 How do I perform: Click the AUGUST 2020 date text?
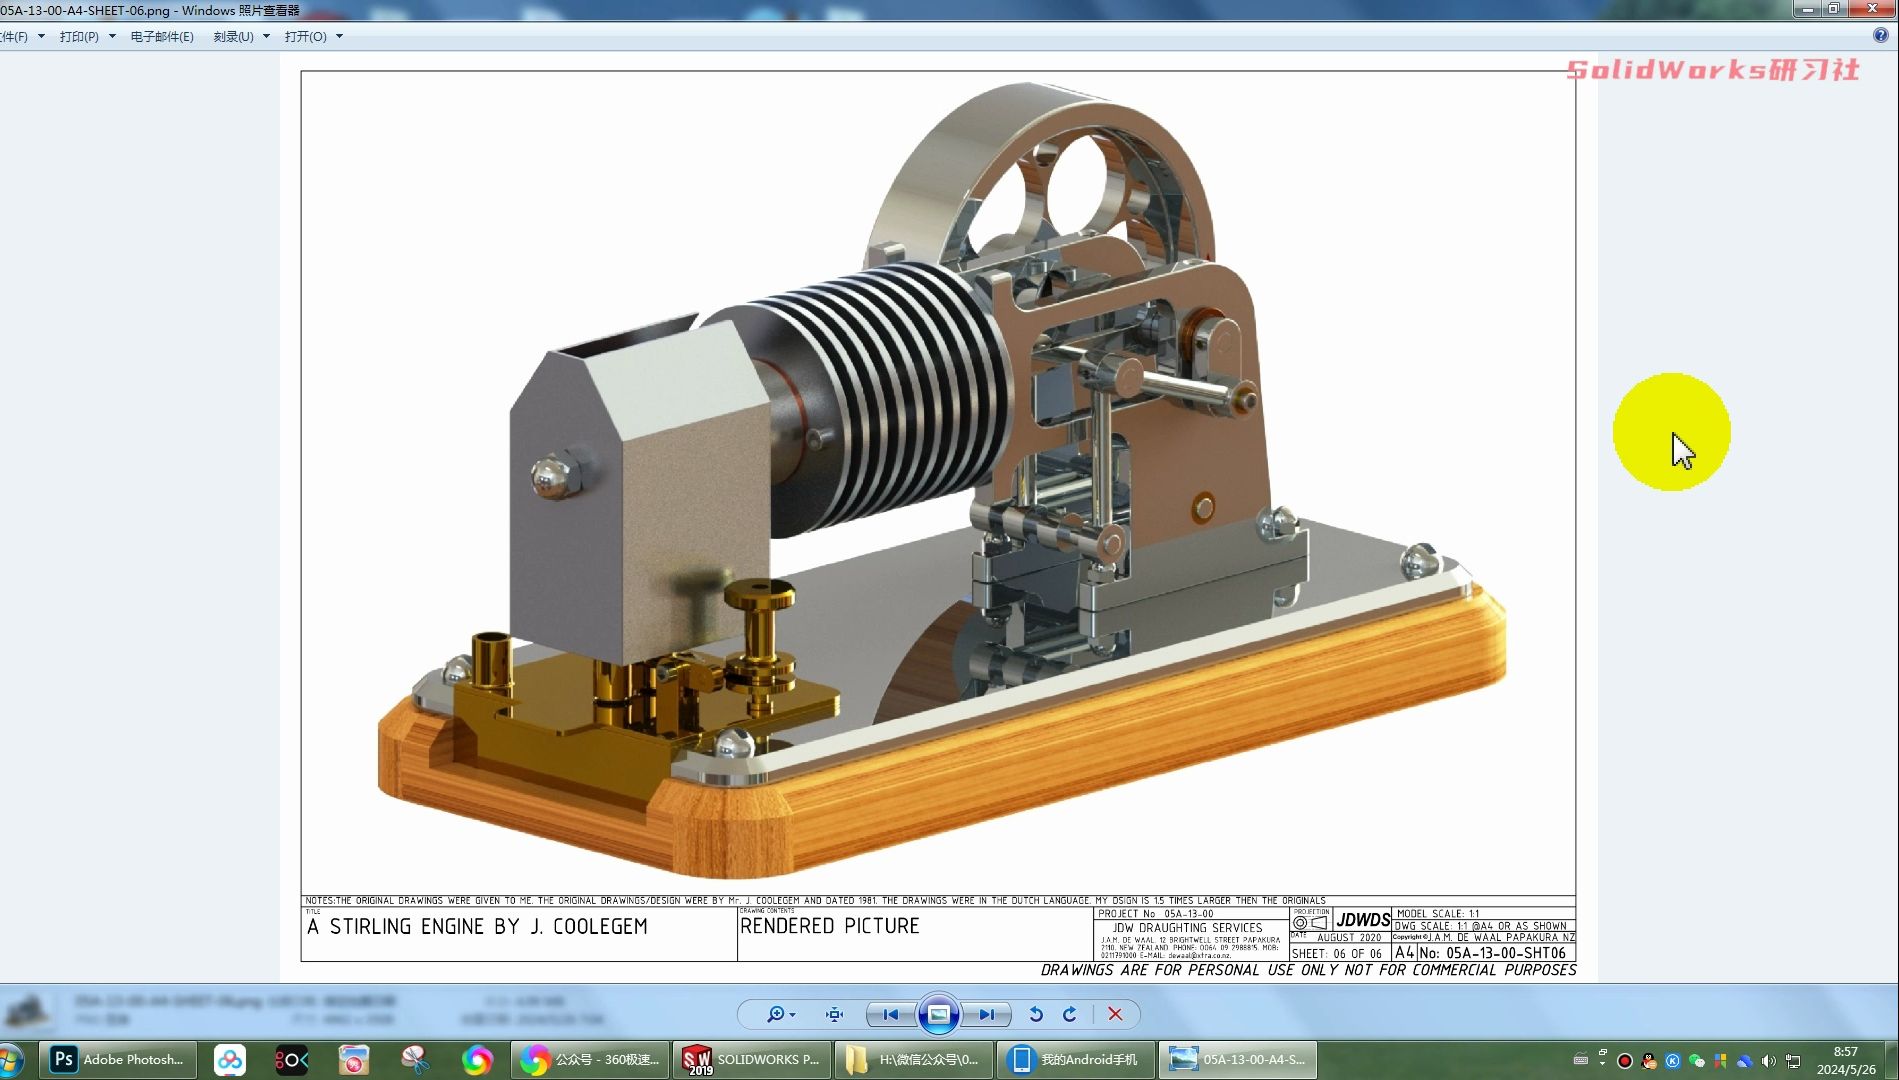click(1349, 938)
